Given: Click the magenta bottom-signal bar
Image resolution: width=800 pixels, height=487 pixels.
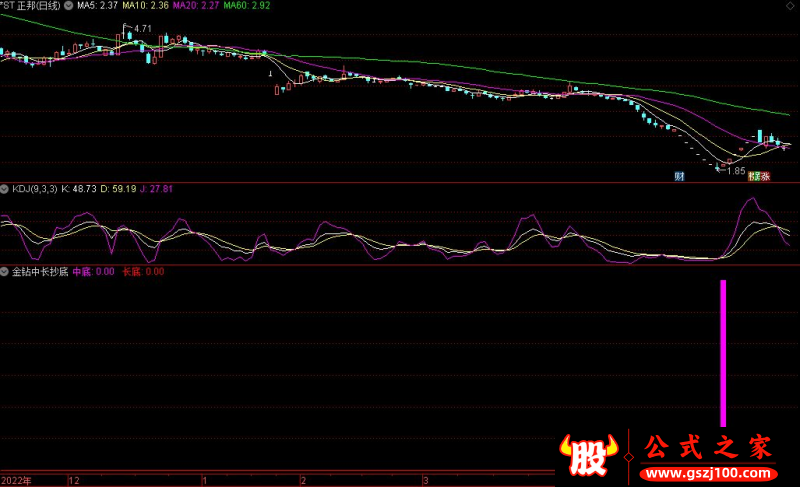Looking at the screenshot, I should click(x=723, y=353).
